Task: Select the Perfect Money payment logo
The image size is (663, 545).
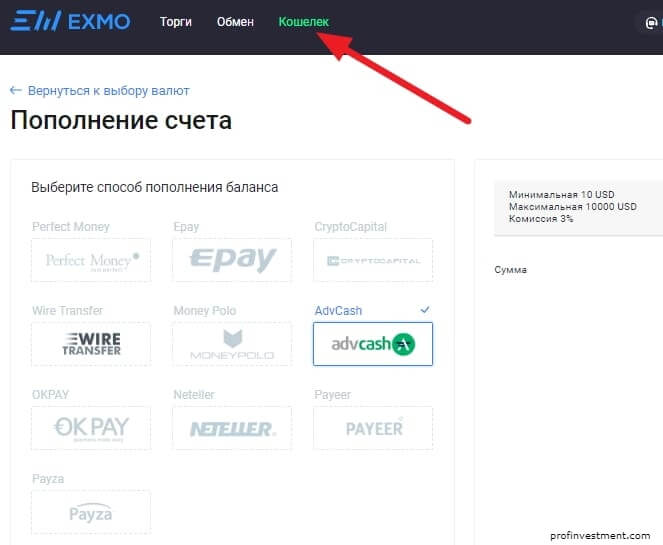Action: coord(91,260)
